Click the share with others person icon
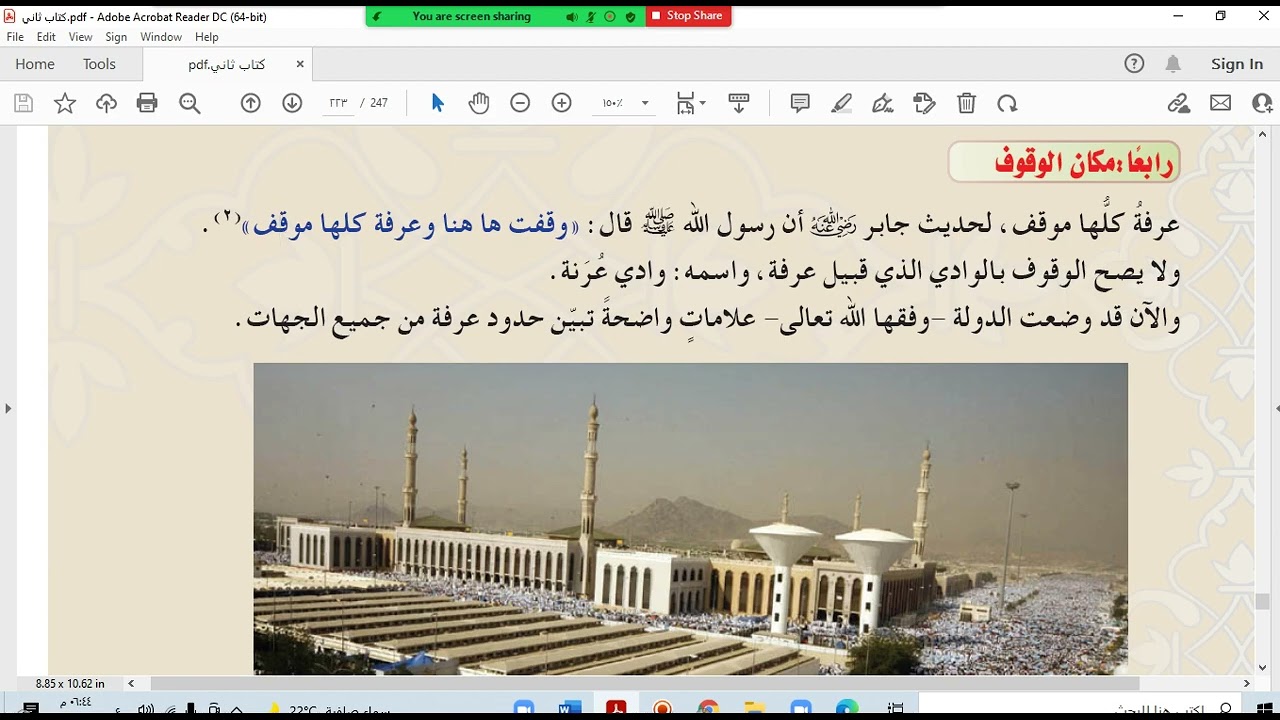 pyautogui.click(x=1262, y=103)
